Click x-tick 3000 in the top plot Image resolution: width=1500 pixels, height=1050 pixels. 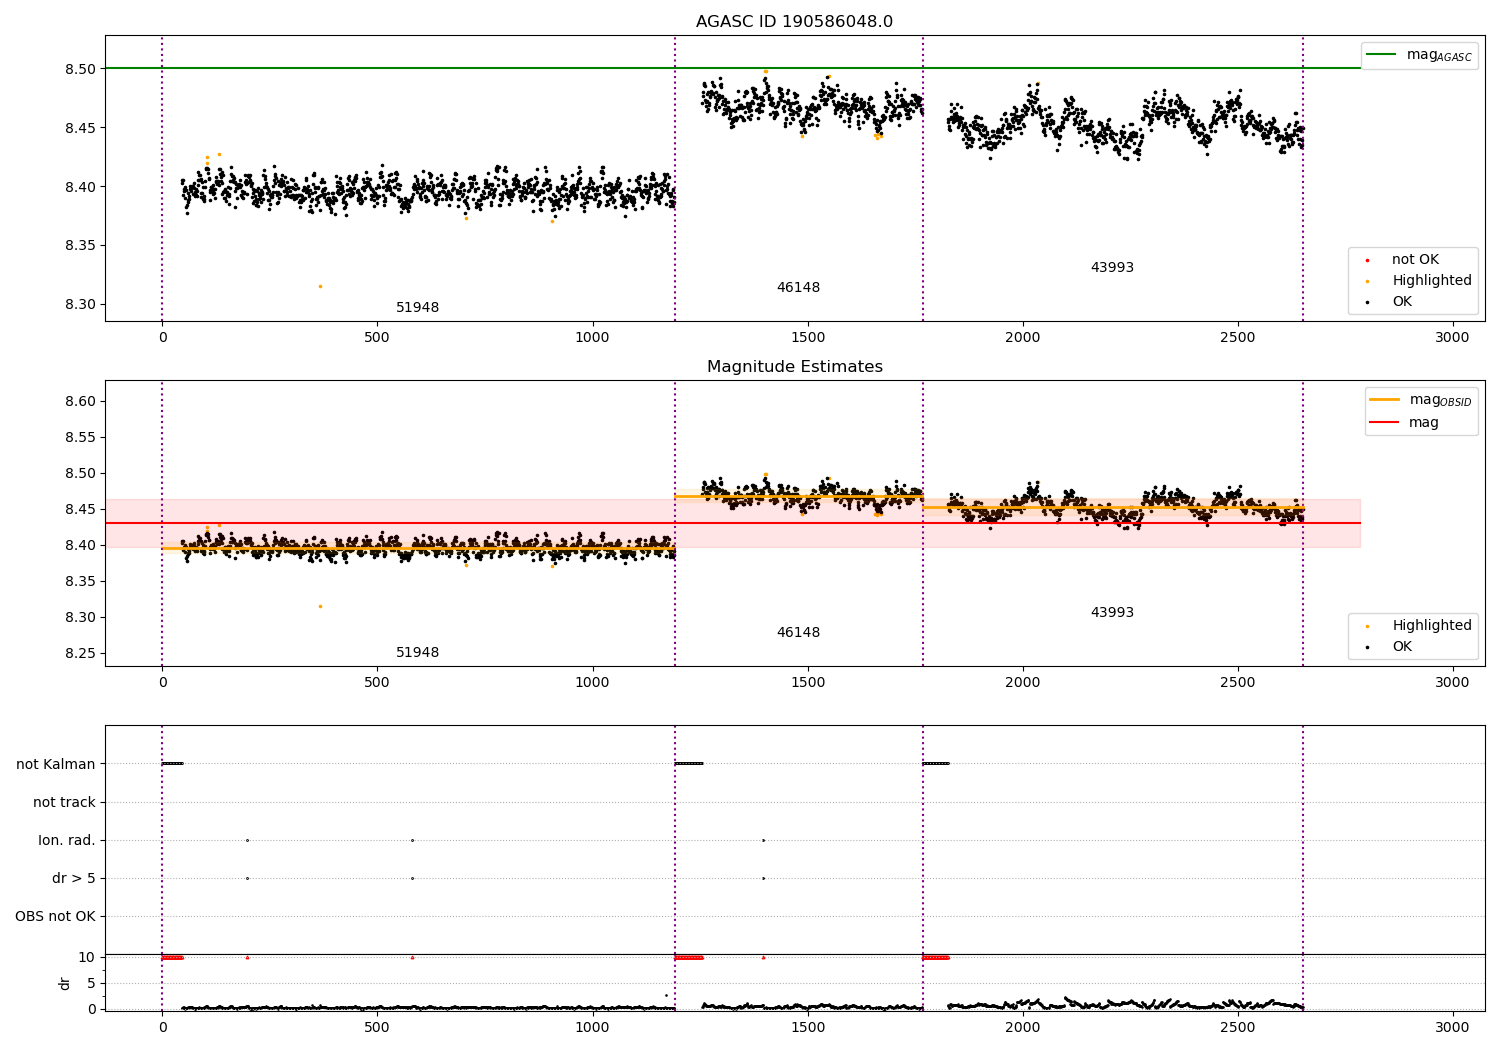pos(1452,338)
